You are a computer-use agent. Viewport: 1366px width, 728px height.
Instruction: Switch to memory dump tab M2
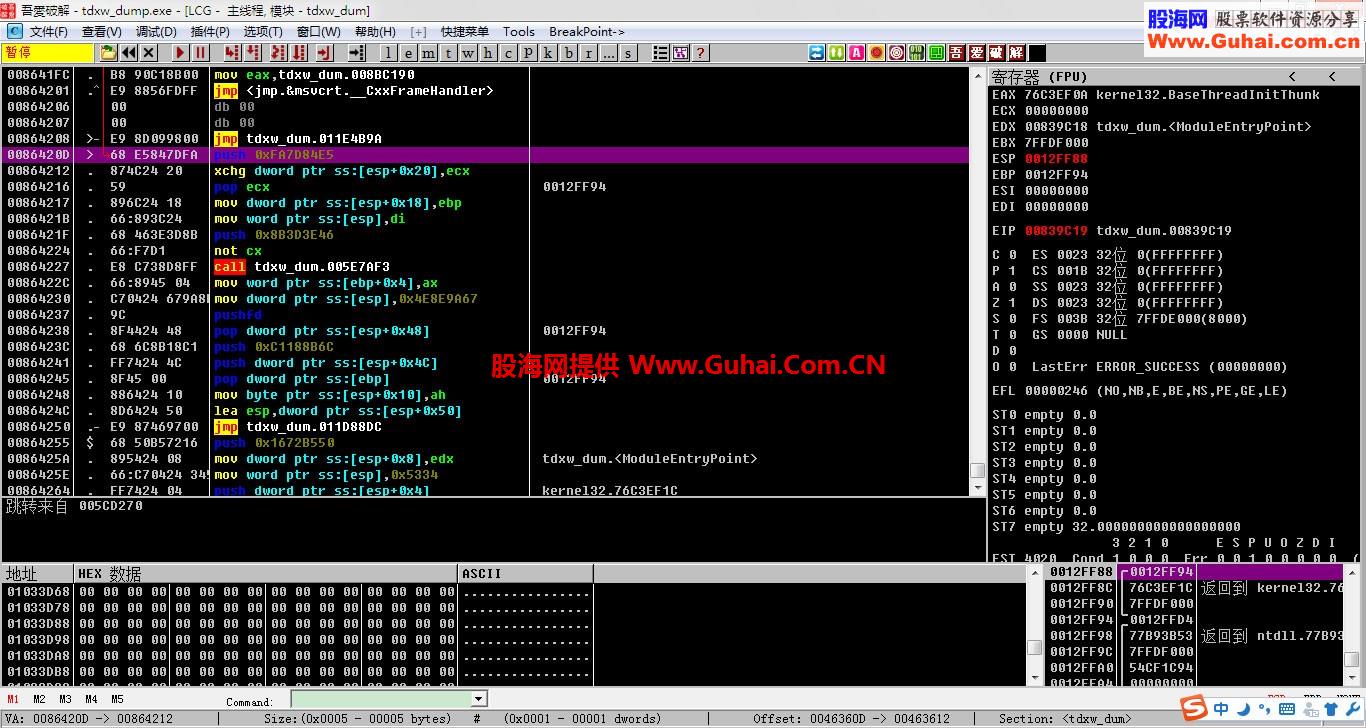point(39,699)
